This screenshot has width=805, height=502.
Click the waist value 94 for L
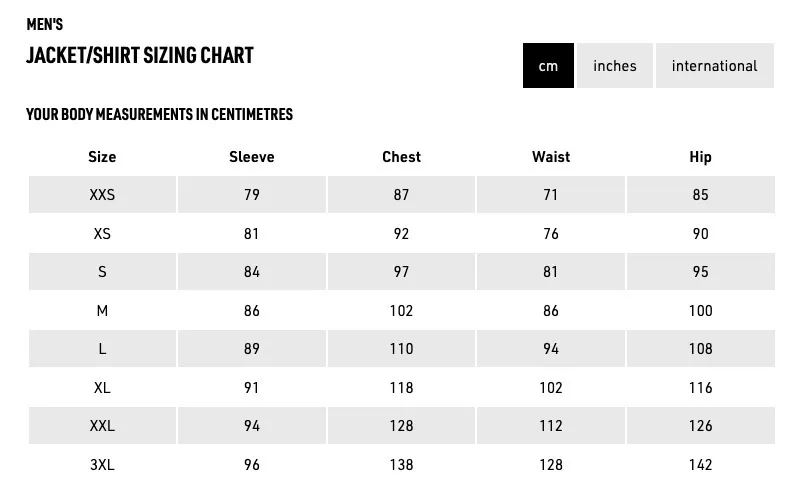pyautogui.click(x=551, y=349)
